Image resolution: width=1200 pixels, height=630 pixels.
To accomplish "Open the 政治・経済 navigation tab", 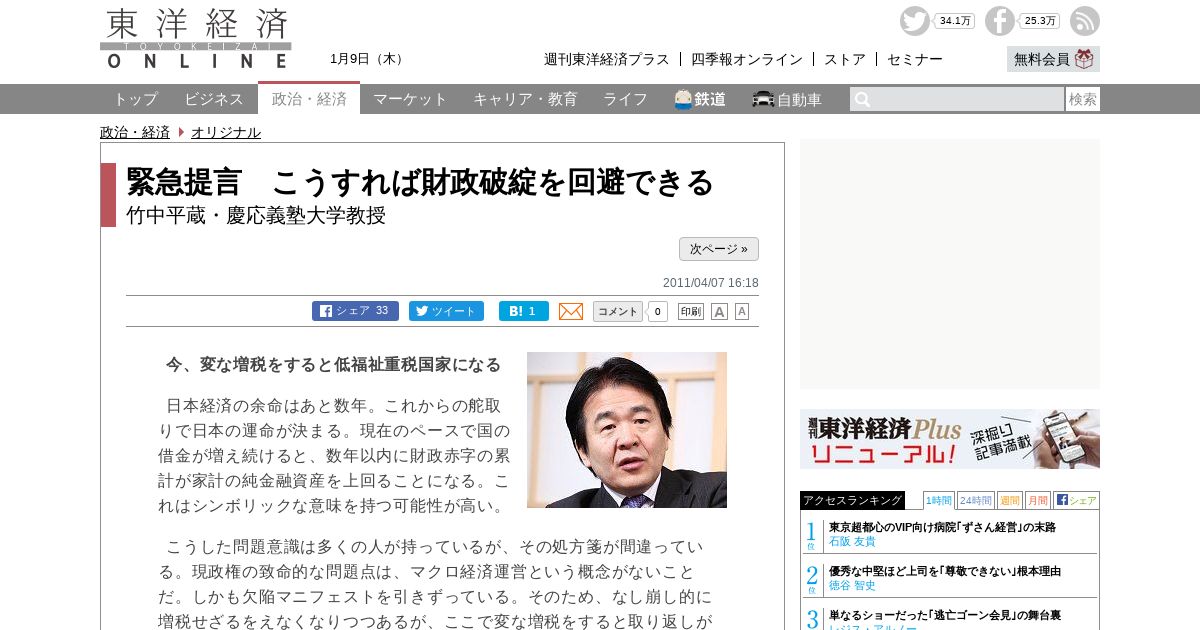I will (309, 98).
